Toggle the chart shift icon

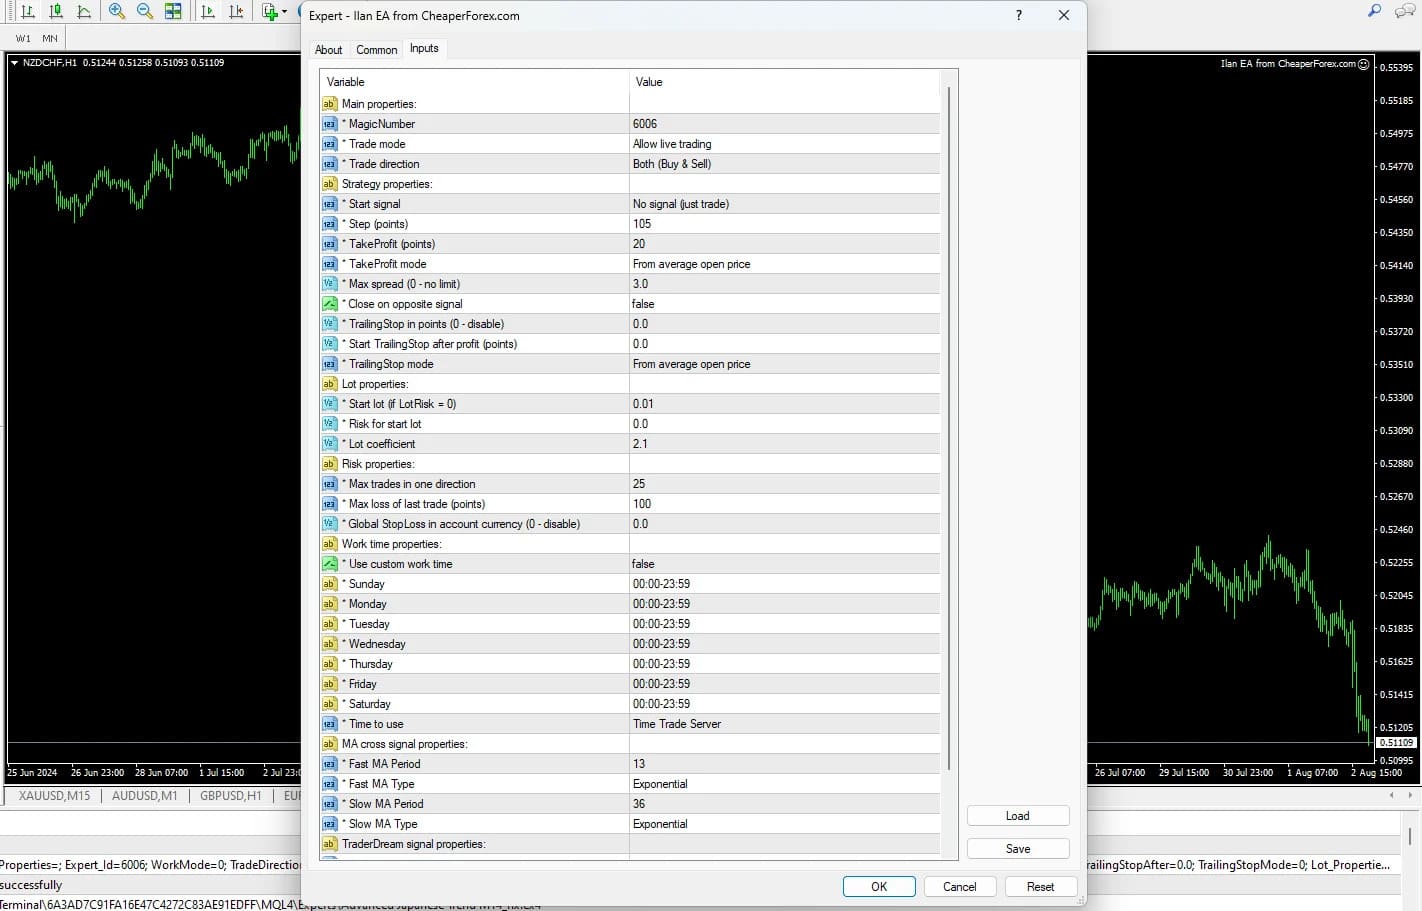[236, 11]
